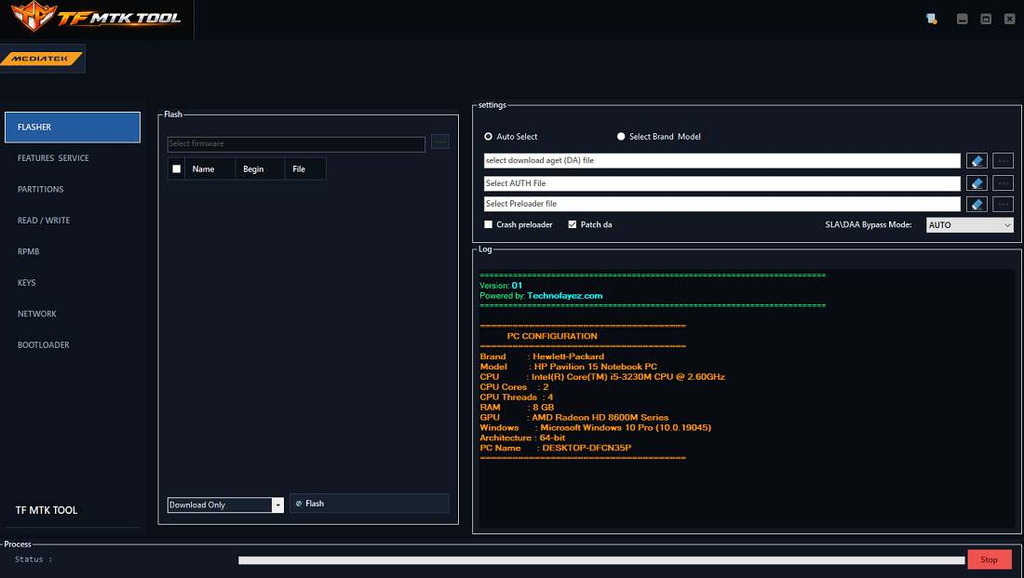Clear the Preloader file field with eraser icon
Screen dimensions: 1024x578
[976, 204]
